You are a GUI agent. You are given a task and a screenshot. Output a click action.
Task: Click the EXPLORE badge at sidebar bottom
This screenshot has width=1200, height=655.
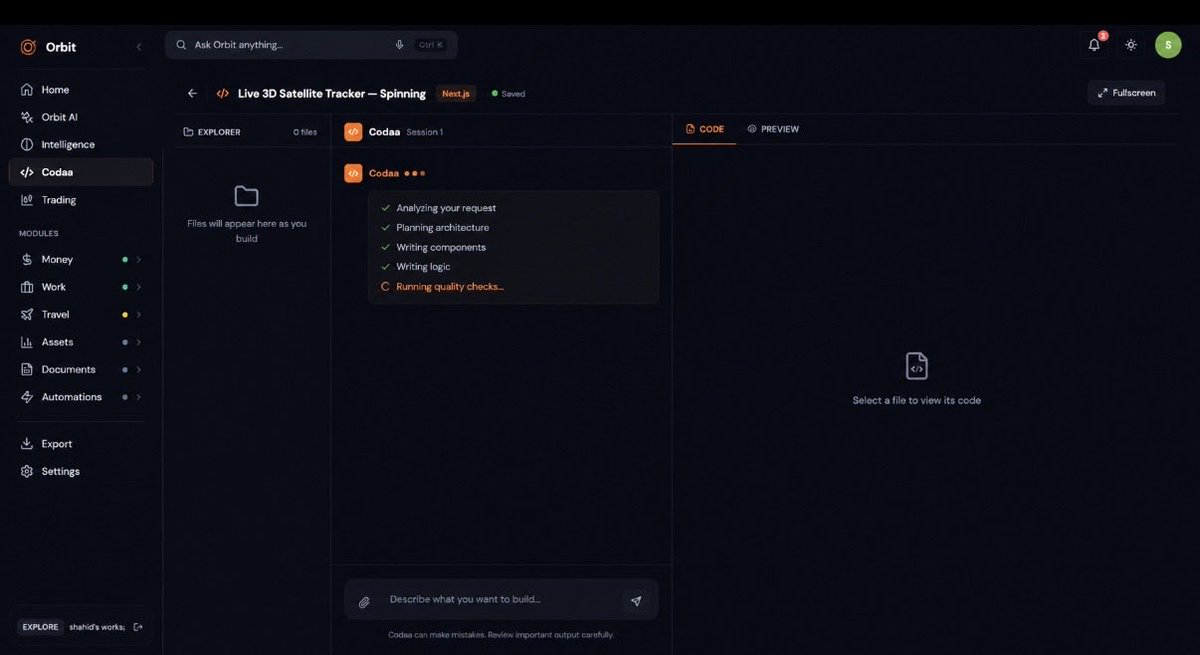(41, 627)
